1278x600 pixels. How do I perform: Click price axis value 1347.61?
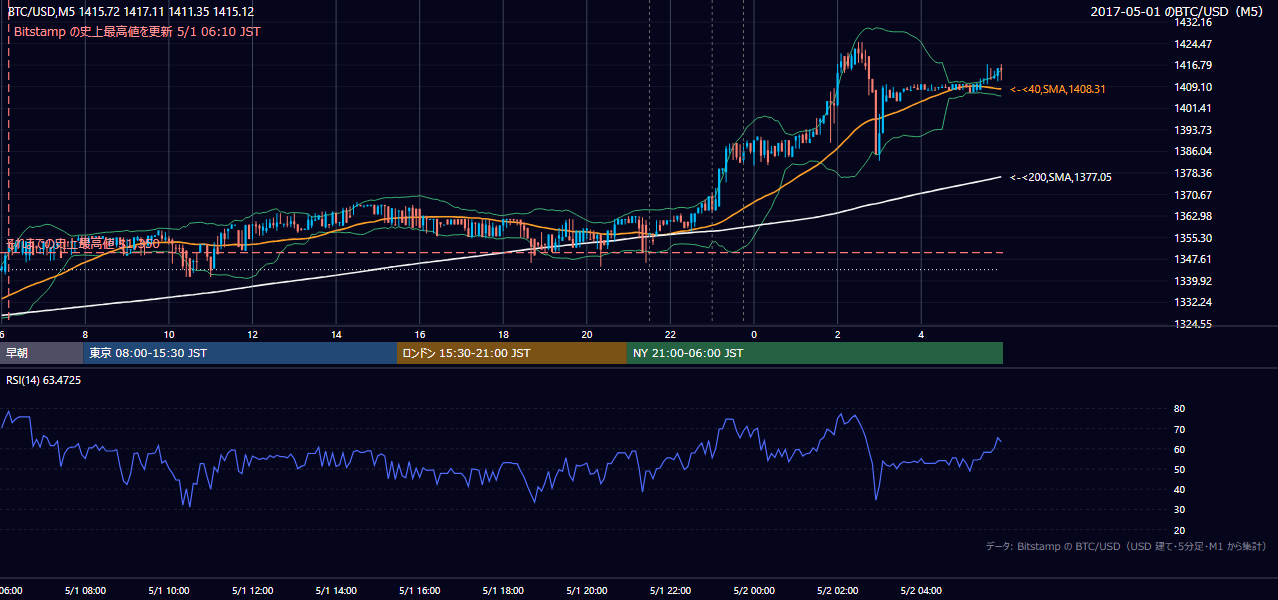(x=1192, y=259)
